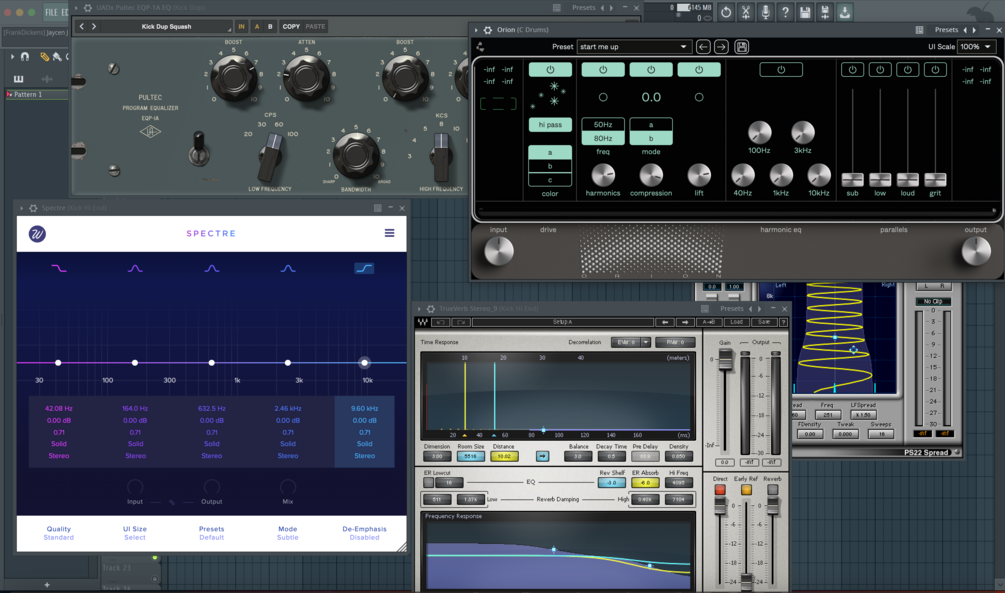Select Spectre high-shelf band shape icon
Viewport: 1005px width, 593px height.
[x=364, y=269]
